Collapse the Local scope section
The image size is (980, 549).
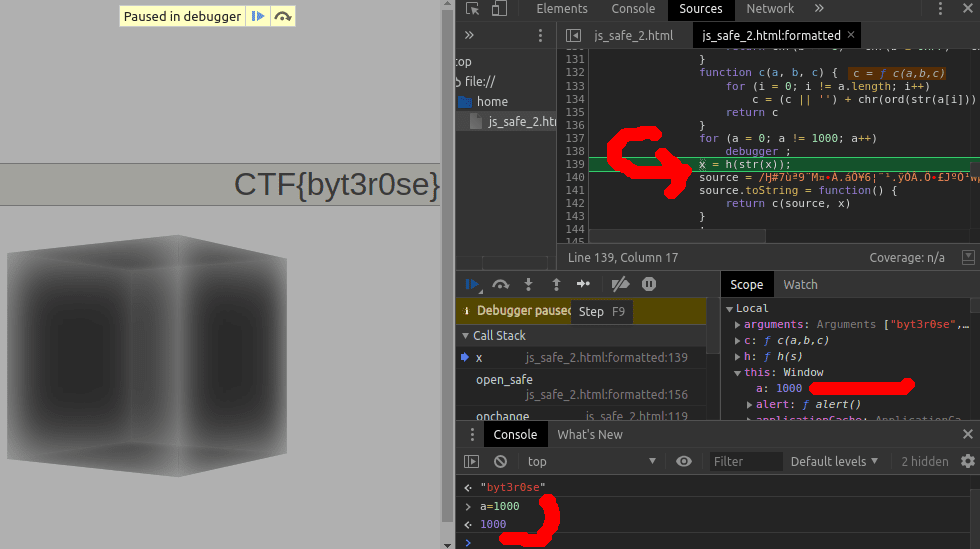[729, 308]
